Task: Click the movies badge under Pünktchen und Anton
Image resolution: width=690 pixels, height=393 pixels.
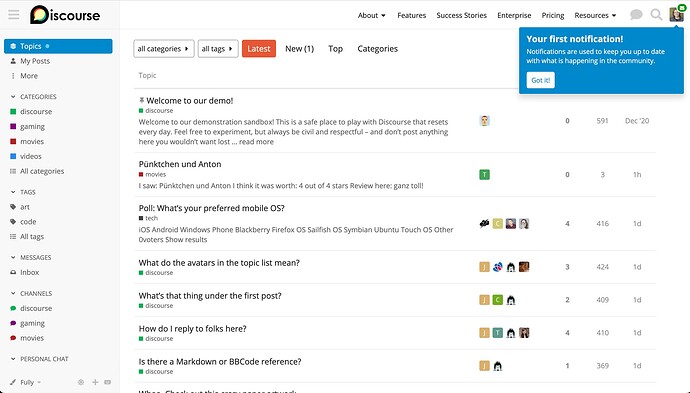Action: [x=152, y=174]
